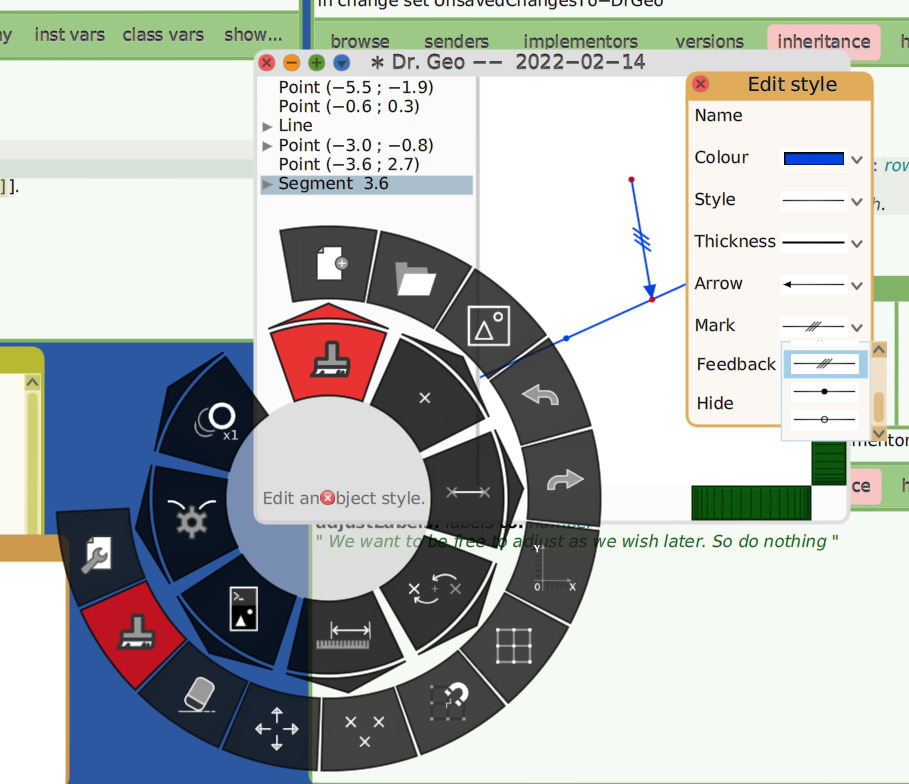Screen dimensions: 909x784
Task: Select the single point tool icon
Action: point(425,398)
